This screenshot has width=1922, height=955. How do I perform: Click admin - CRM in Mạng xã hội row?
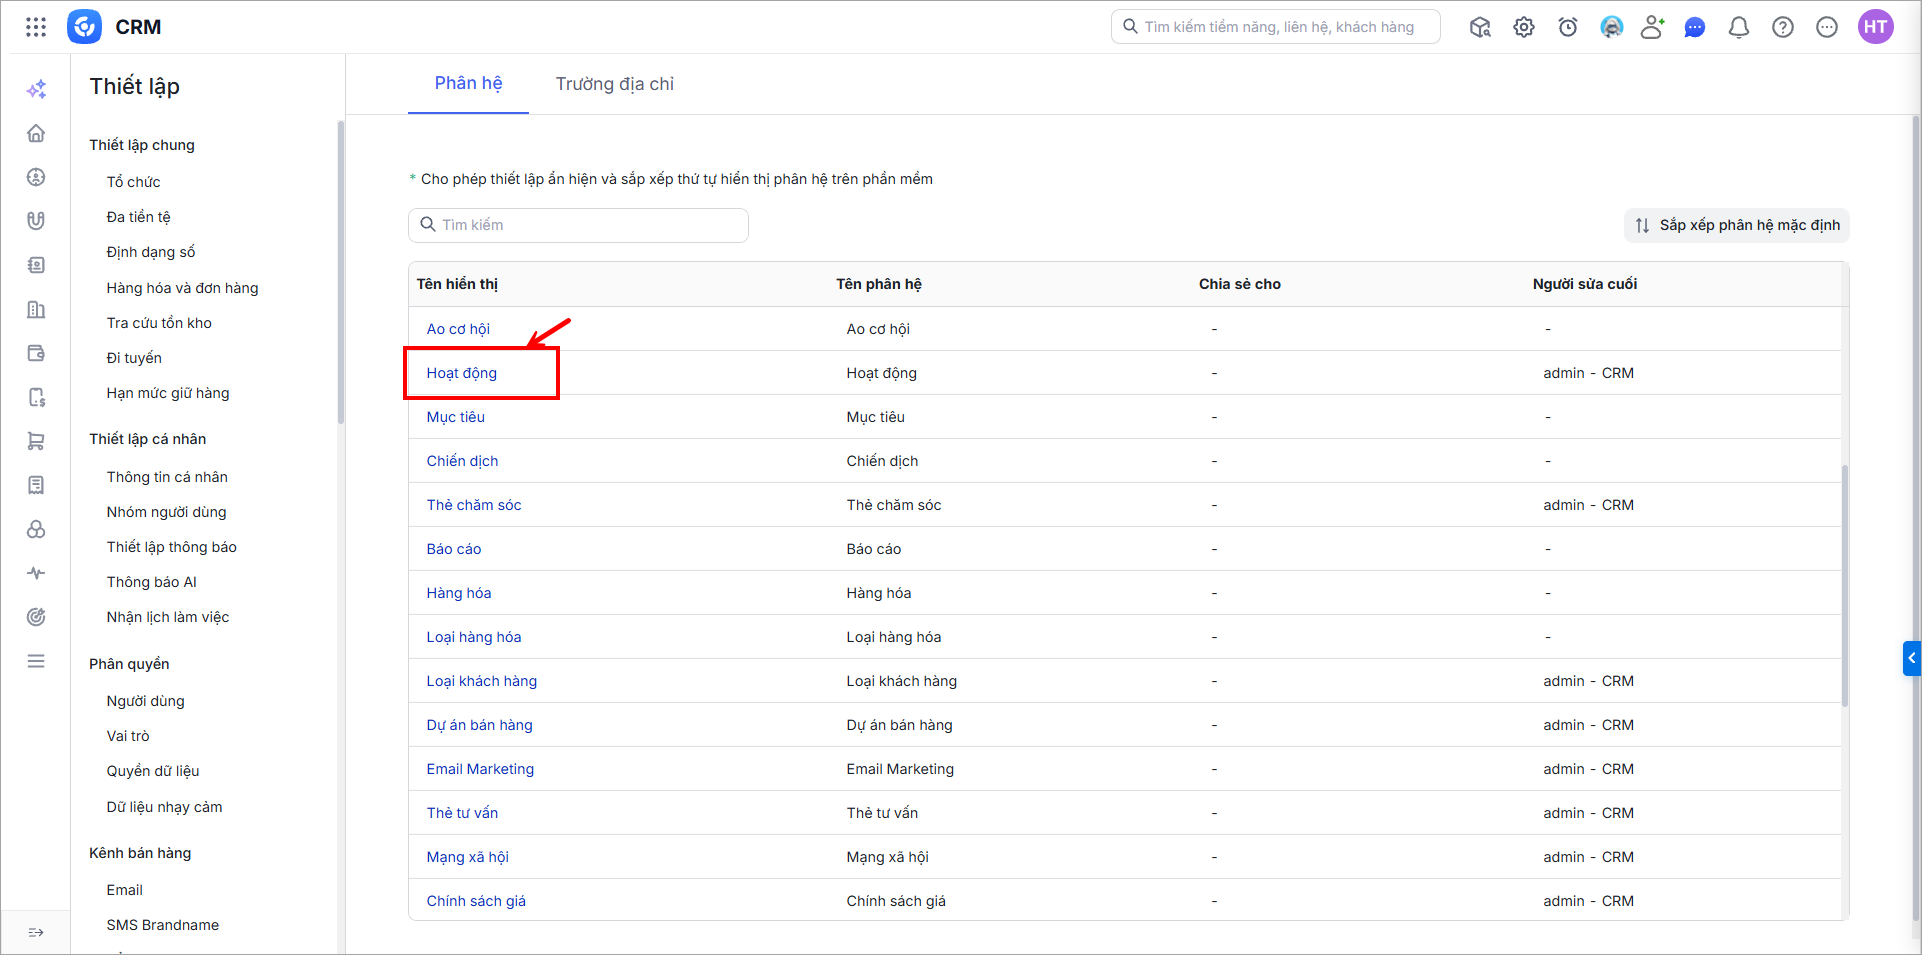coord(1588,857)
